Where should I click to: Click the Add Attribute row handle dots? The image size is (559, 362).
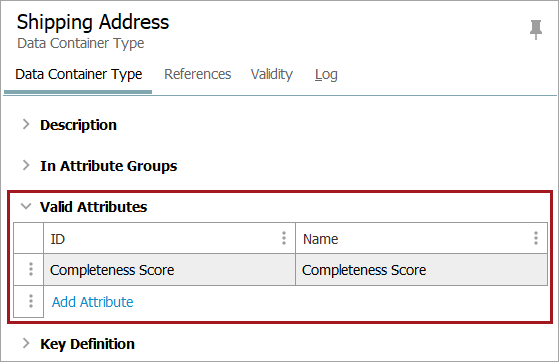coord(31,301)
